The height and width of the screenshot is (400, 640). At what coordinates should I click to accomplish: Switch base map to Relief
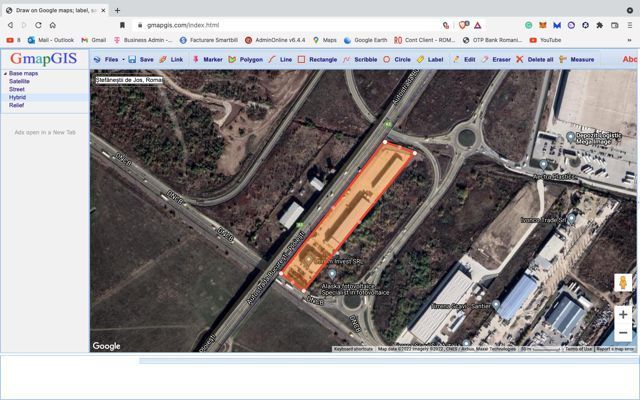(x=16, y=105)
